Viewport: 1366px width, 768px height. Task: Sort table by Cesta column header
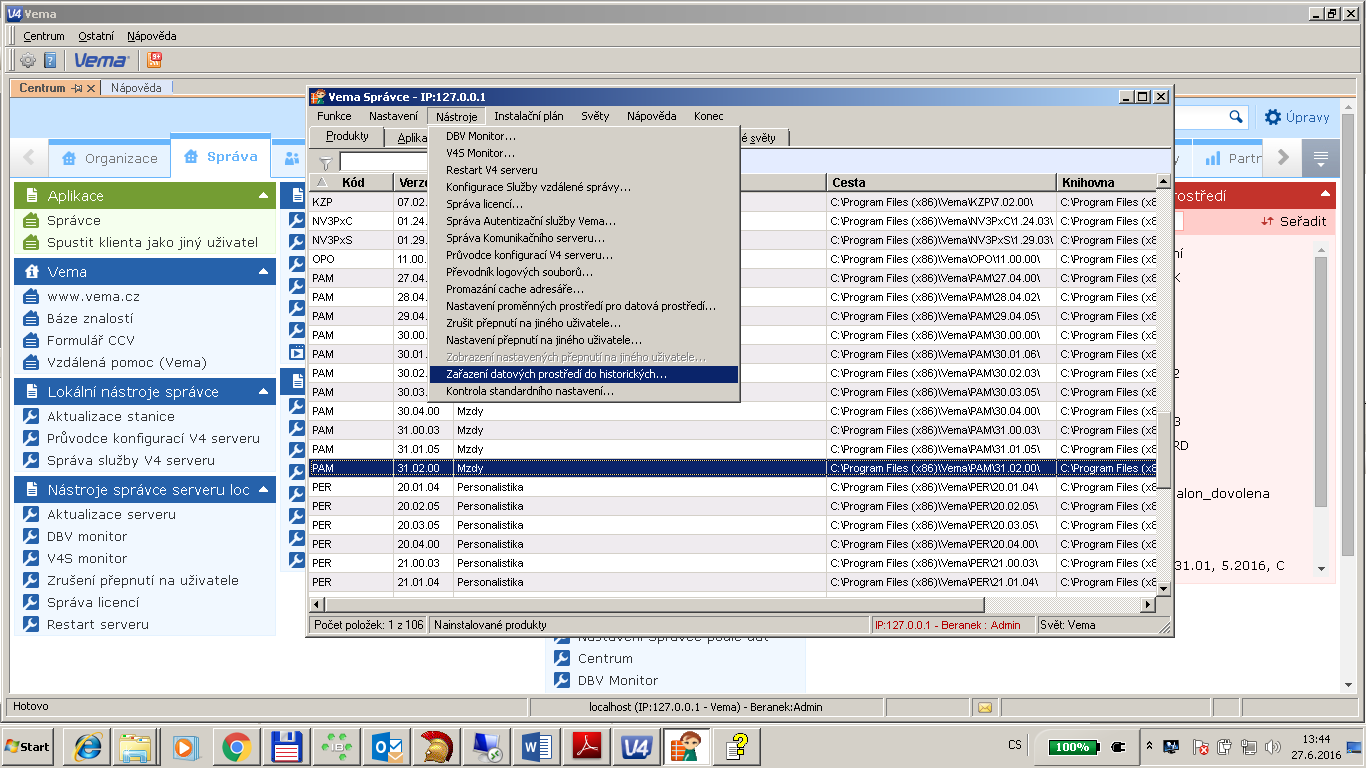[x=942, y=182]
